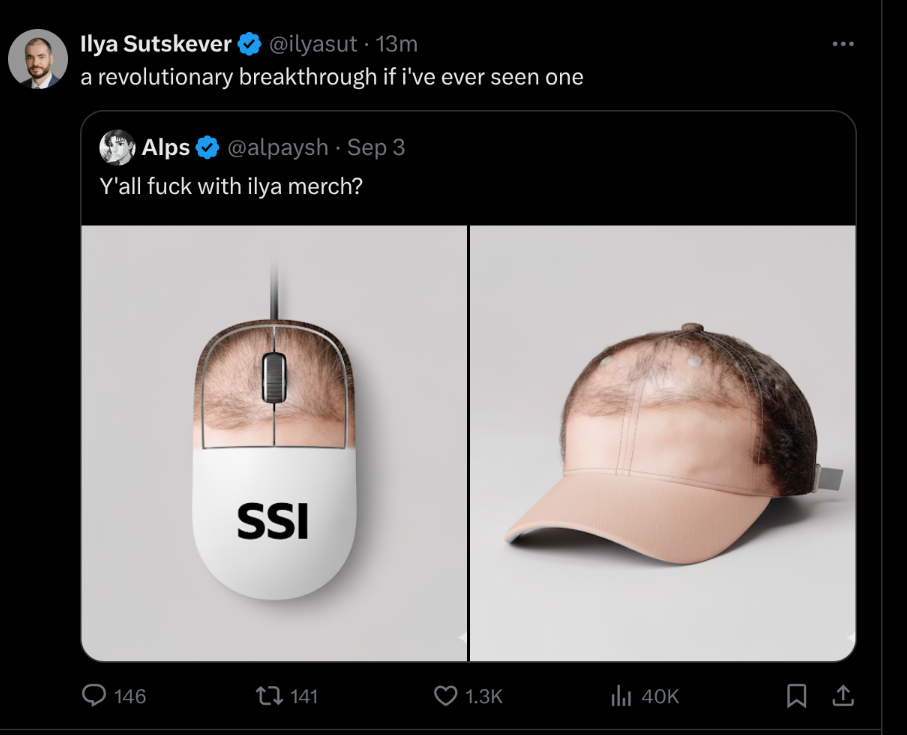Click the @ilyasut handle
The height and width of the screenshot is (735, 907).
[x=312, y=44]
